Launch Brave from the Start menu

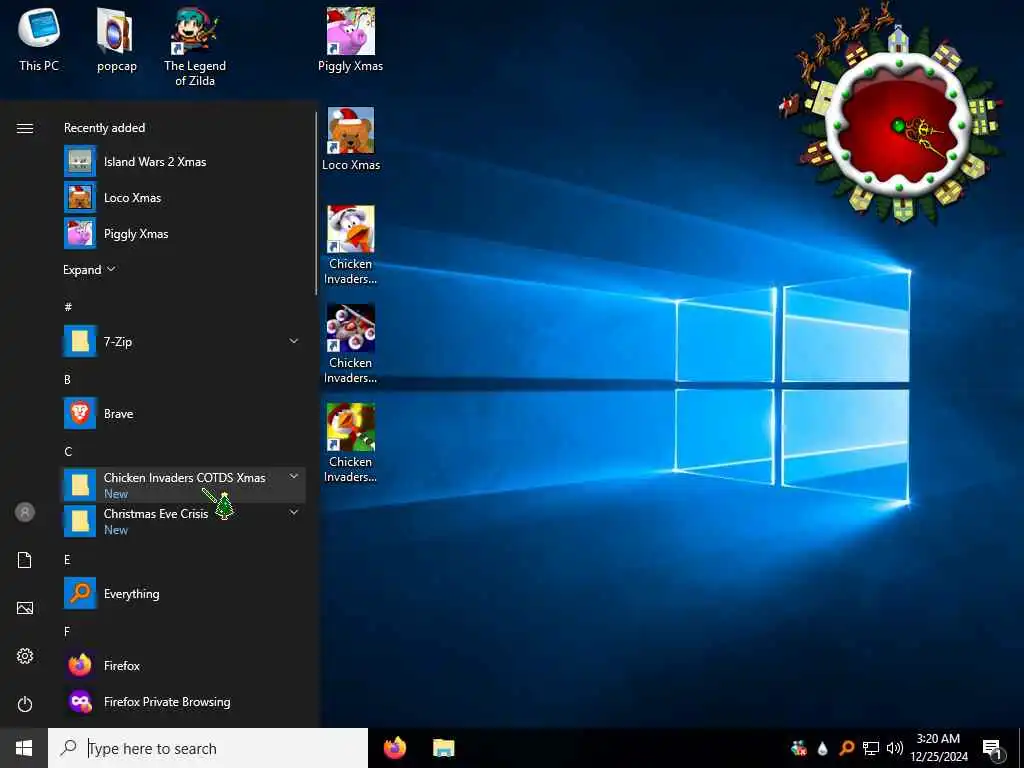[184, 413]
